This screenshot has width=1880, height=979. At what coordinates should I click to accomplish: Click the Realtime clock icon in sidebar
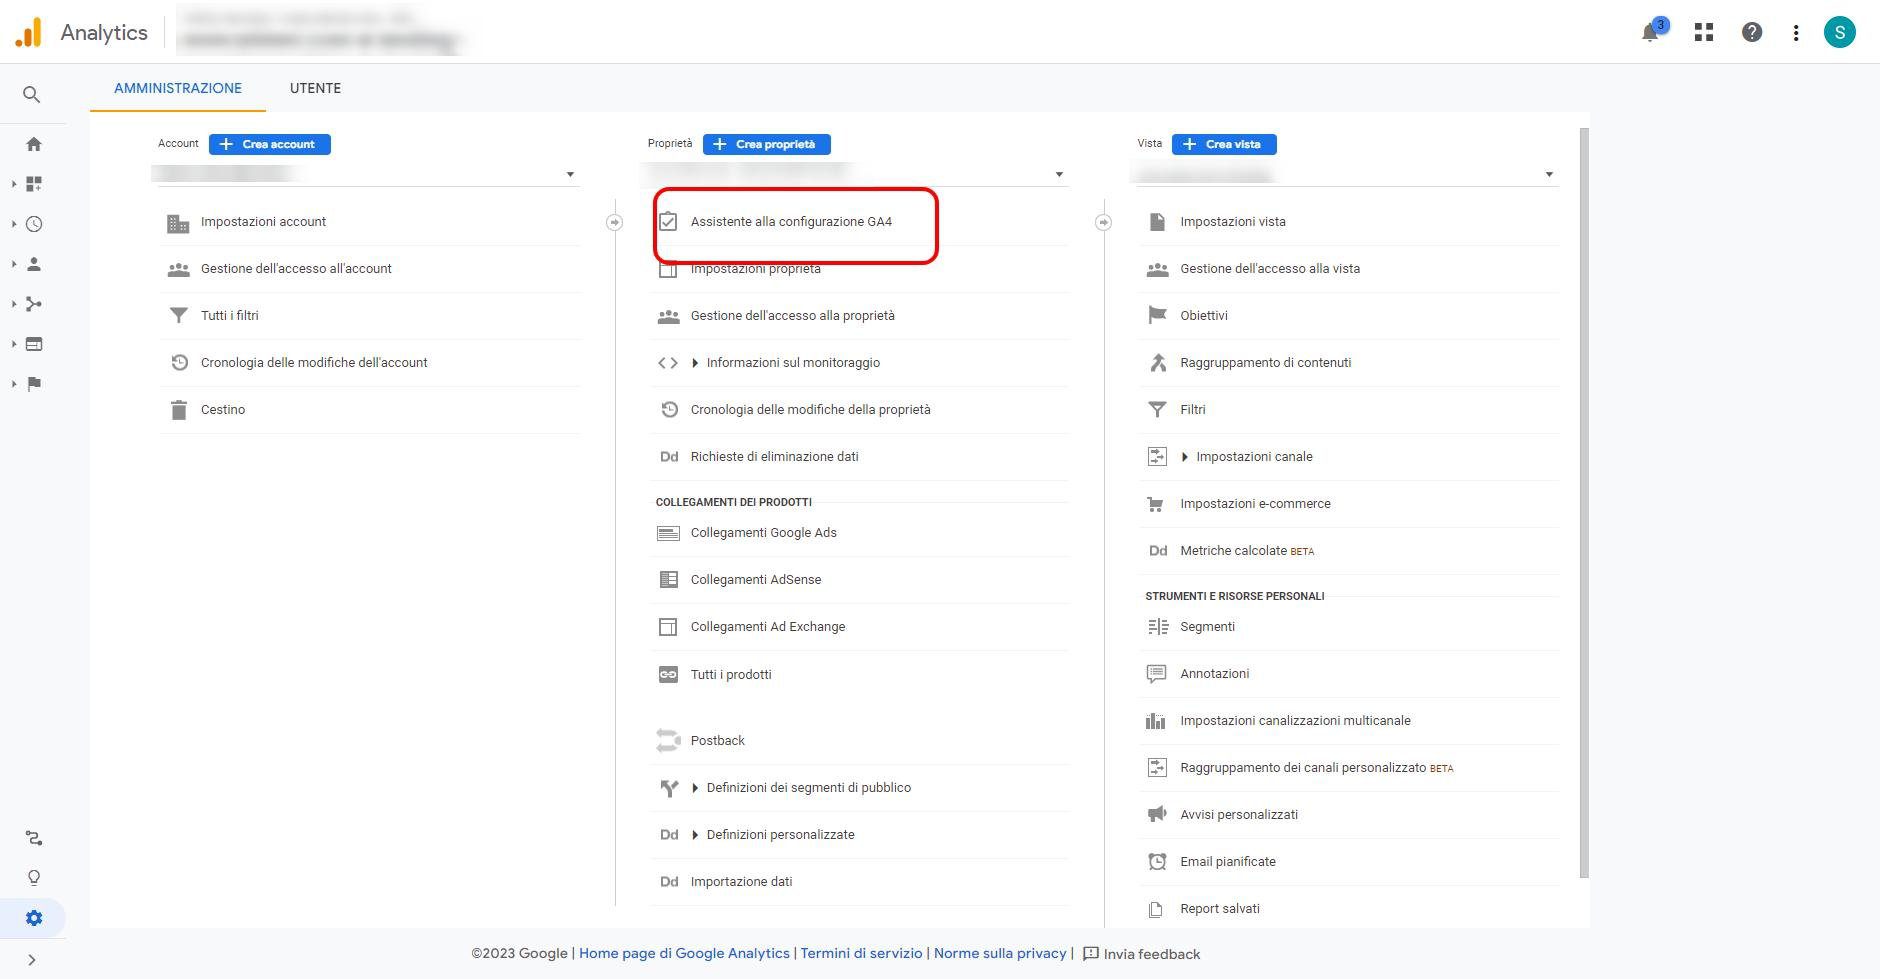click(x=34, y=224)
